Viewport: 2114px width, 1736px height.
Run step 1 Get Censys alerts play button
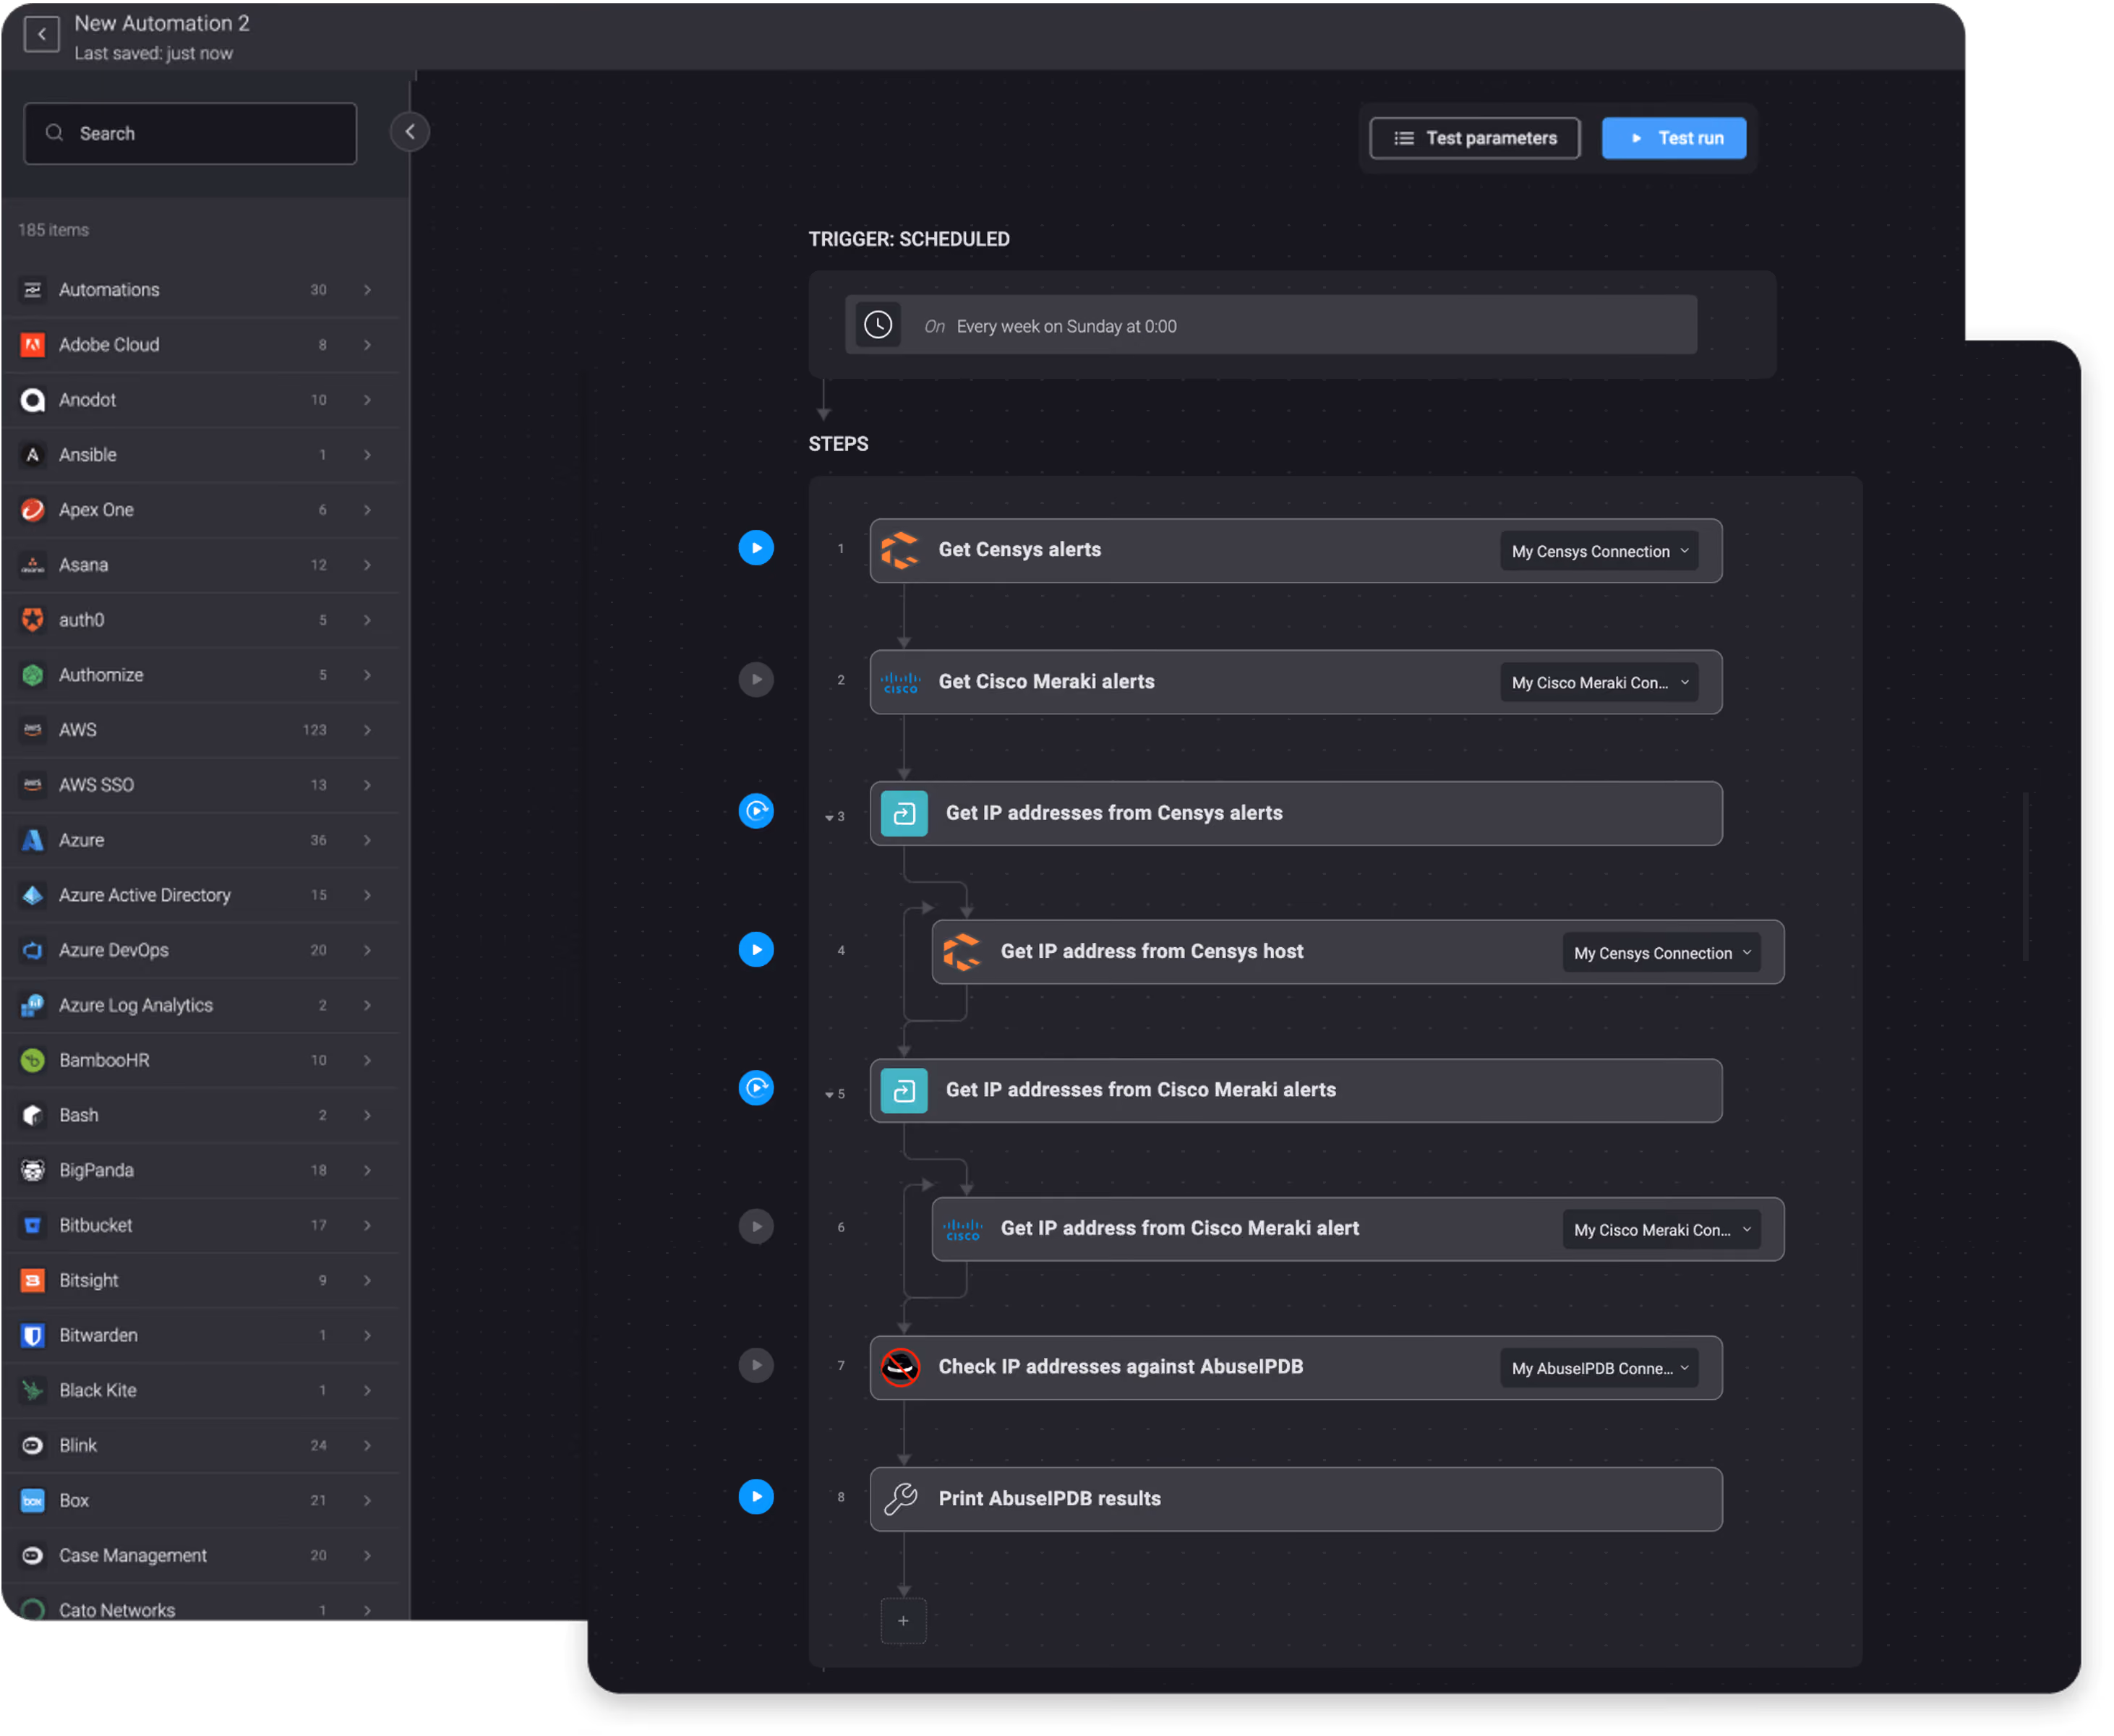pyautogui.click(x=757, y=548)
